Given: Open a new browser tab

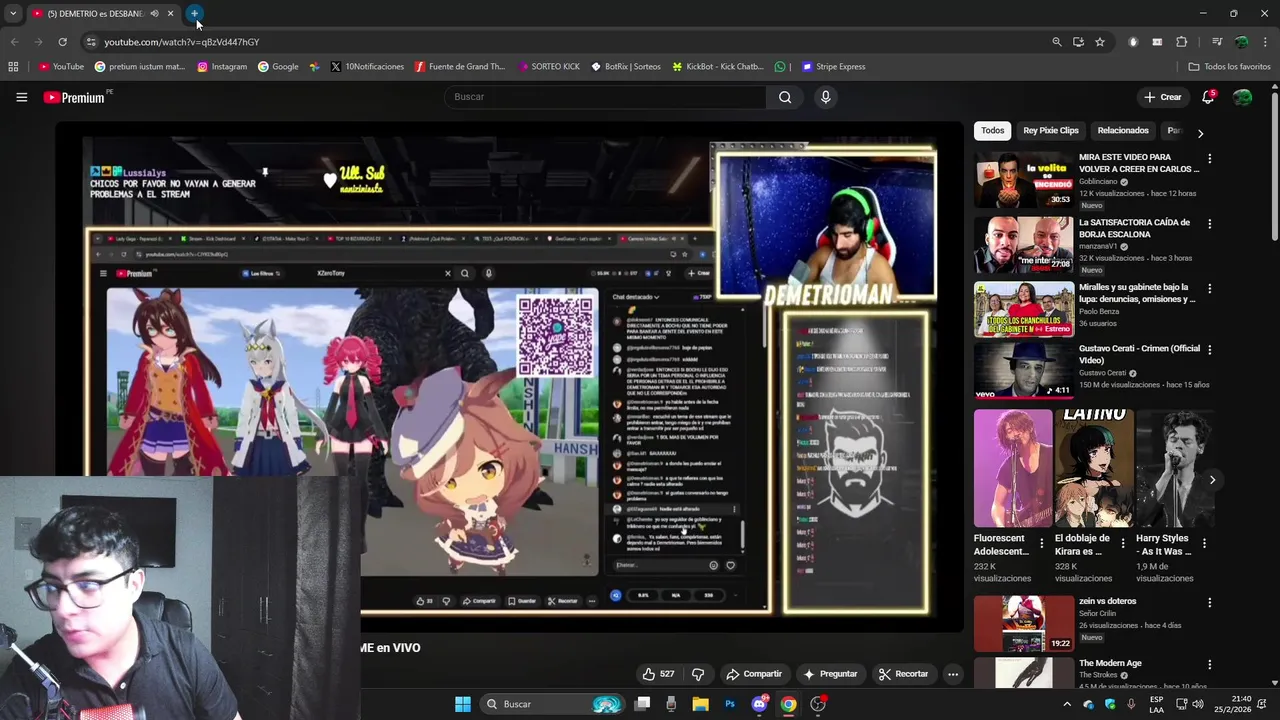Looking at the screenshot, I should point(195,14).
